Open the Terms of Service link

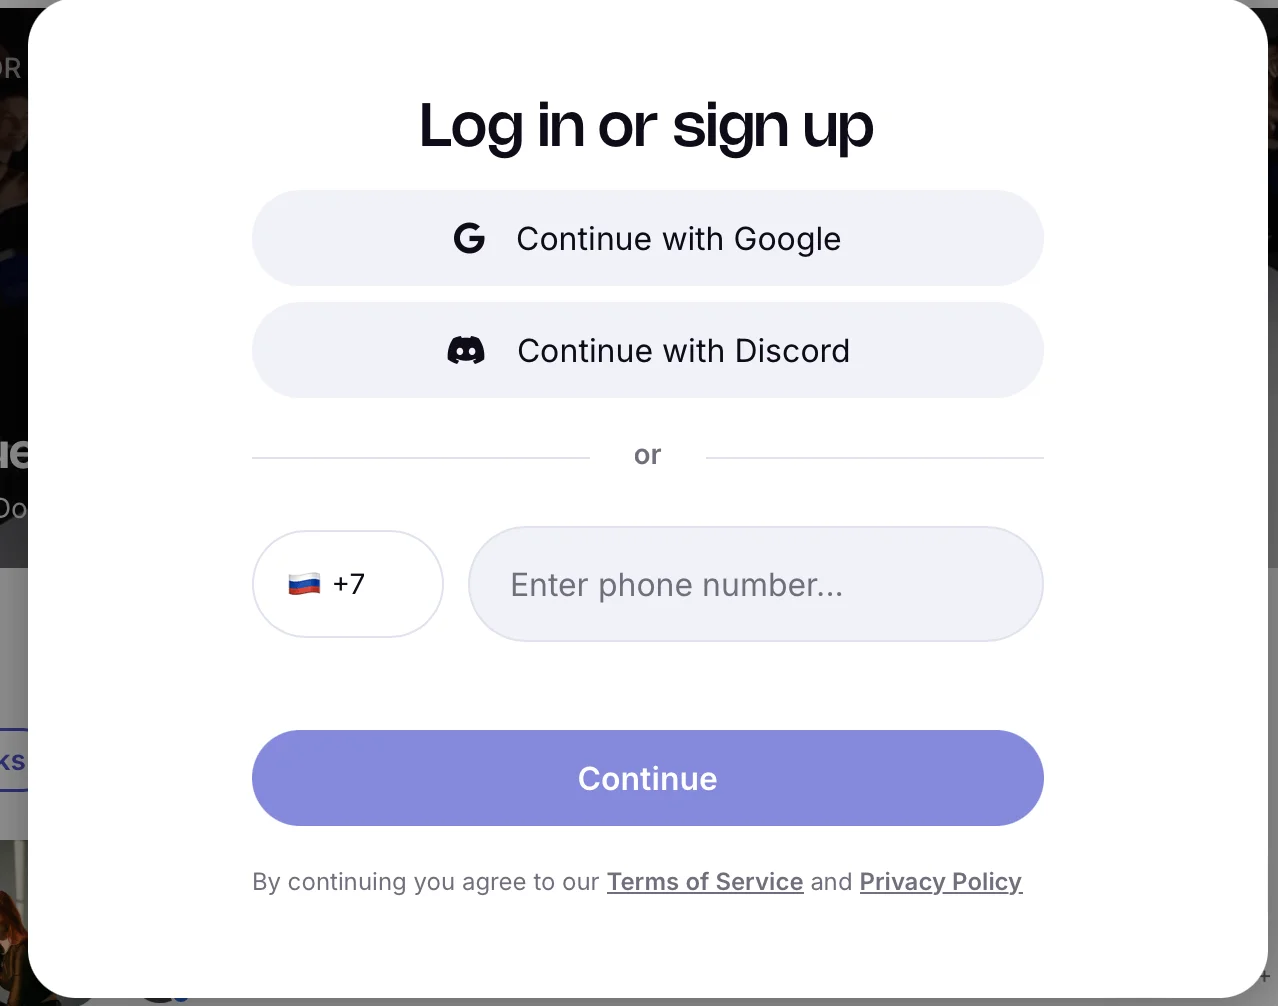(705, 882)
